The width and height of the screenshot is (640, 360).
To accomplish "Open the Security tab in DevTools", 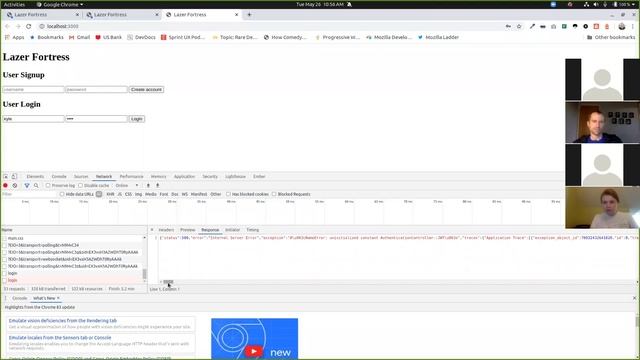I will (210, 176).
